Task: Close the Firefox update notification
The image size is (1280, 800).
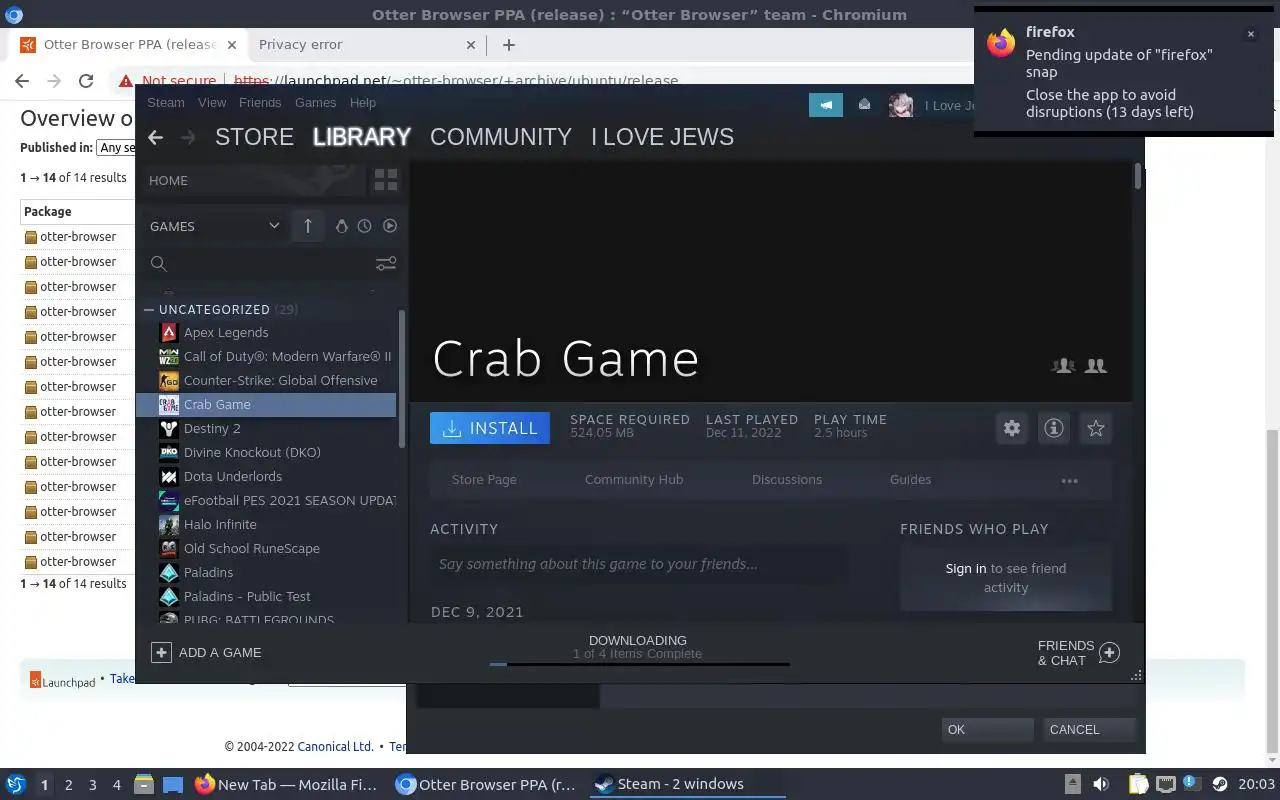Action: [x=1250, y=34]
